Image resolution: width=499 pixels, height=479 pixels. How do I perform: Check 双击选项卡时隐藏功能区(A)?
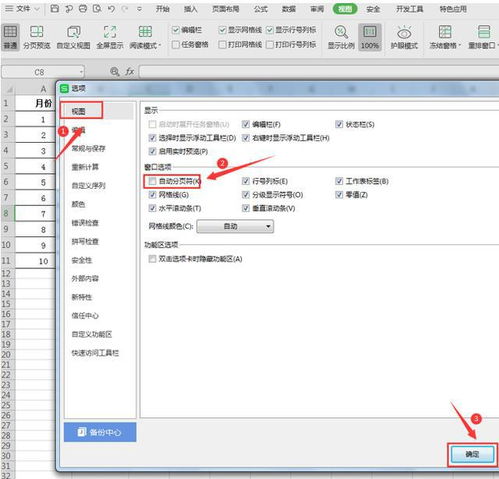(x=152, y=259)
